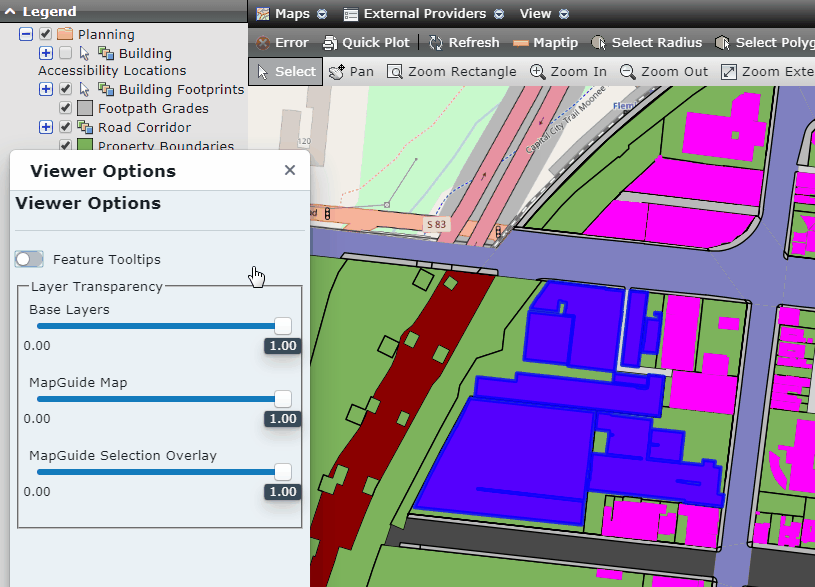Collapse the Planning group in the Legend
This screenshot has width=815, height=587.
point(25,34)
